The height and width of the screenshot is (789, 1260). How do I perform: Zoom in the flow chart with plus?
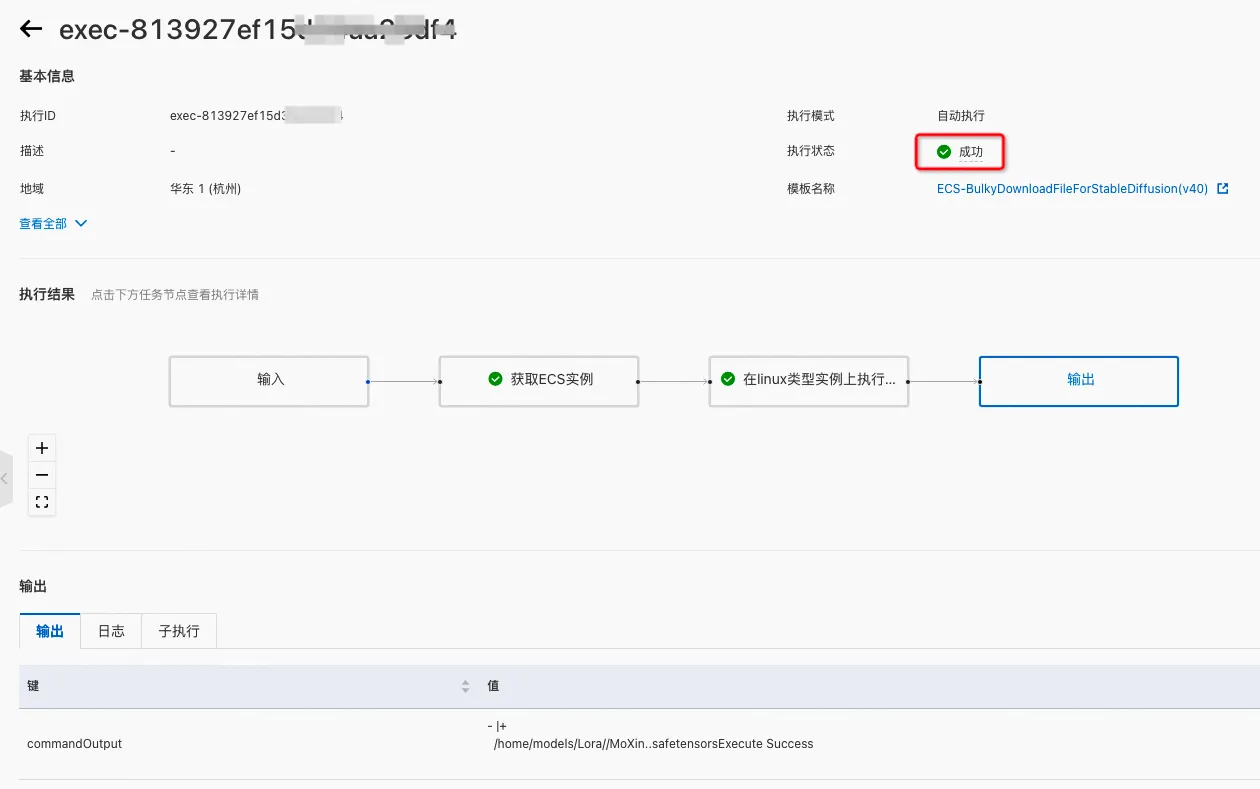pyautogui.click(x=42, y=448)
